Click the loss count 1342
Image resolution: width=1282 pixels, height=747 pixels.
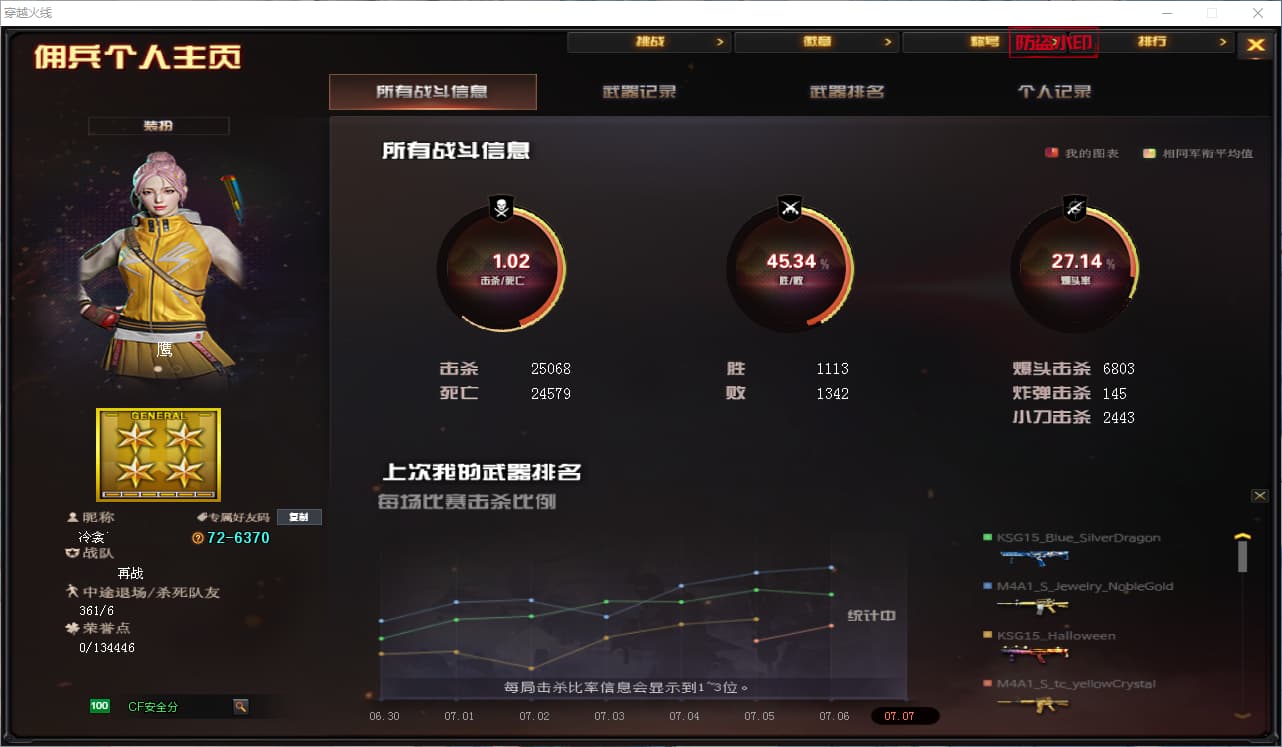(832, 394)
